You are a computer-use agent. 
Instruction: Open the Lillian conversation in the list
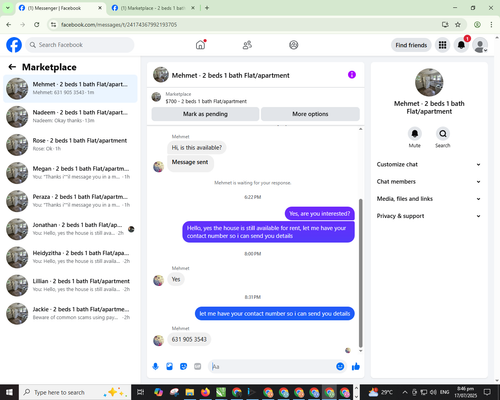(x=70, y=285)
